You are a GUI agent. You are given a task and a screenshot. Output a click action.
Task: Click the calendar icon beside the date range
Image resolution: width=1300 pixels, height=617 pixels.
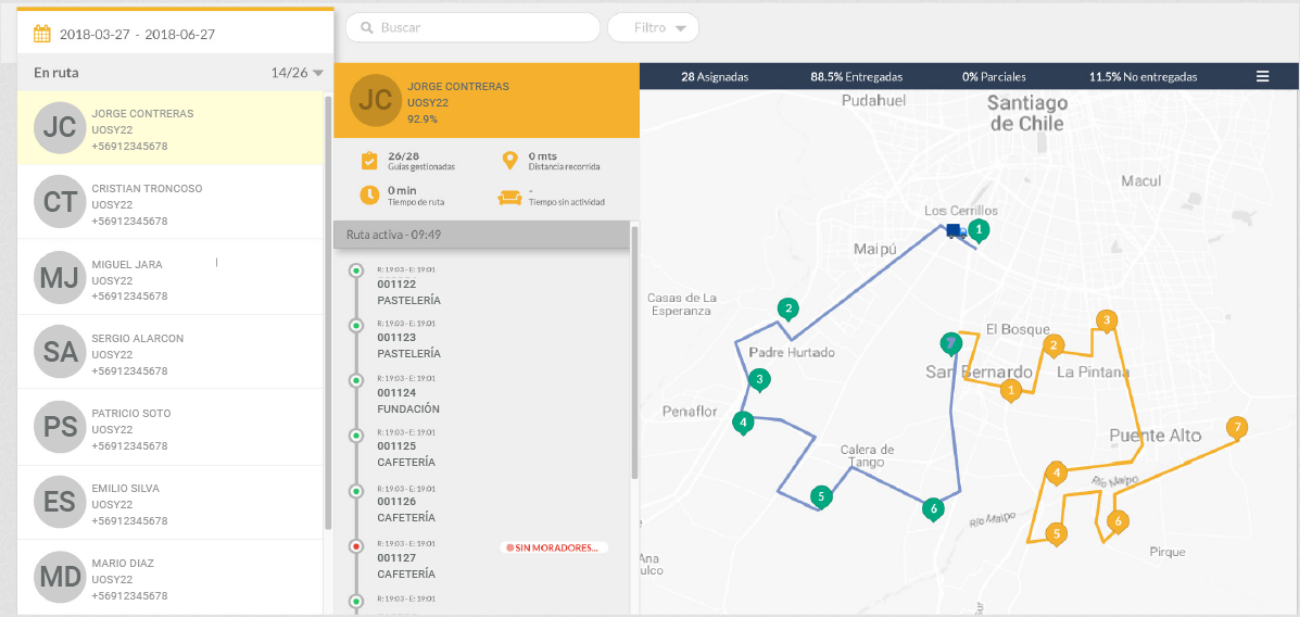click(x=40, y=33)
